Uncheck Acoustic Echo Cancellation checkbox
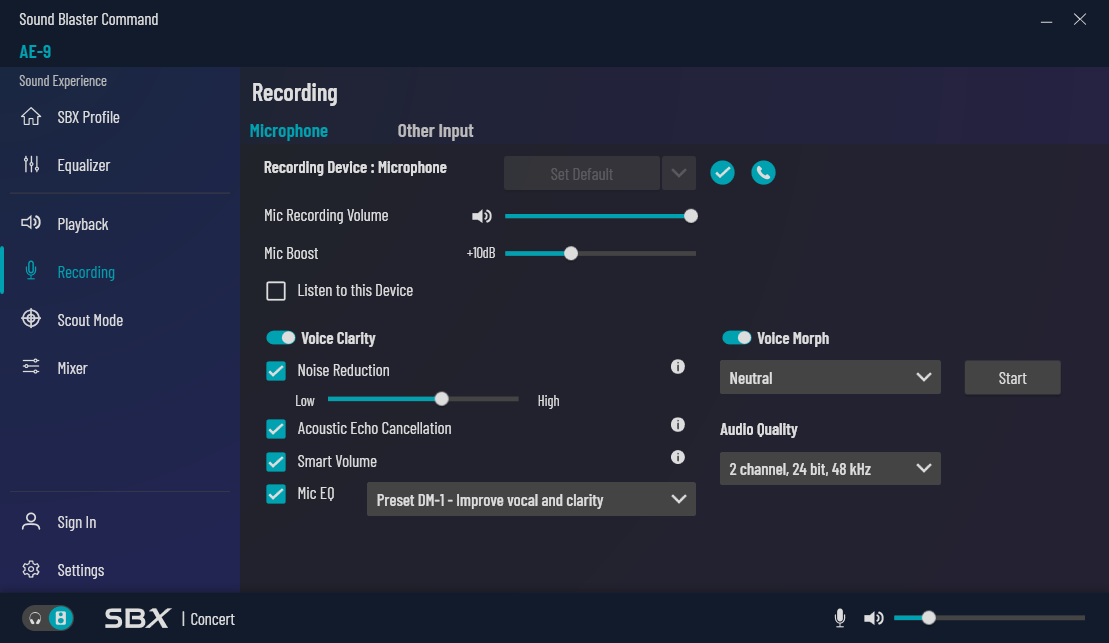The width and height of the screenshot is (1109, 643). coord(276,429)
